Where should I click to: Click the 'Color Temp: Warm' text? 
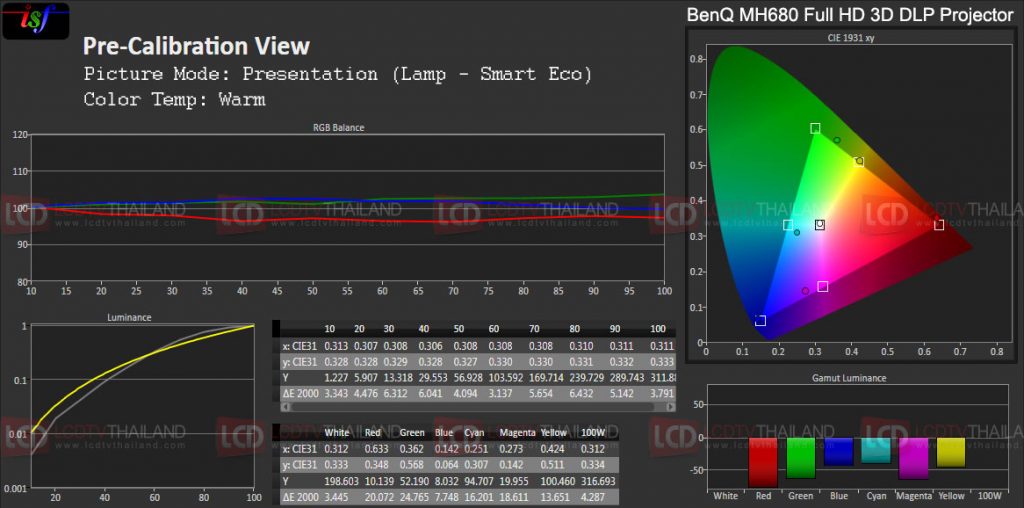point(174,99)
